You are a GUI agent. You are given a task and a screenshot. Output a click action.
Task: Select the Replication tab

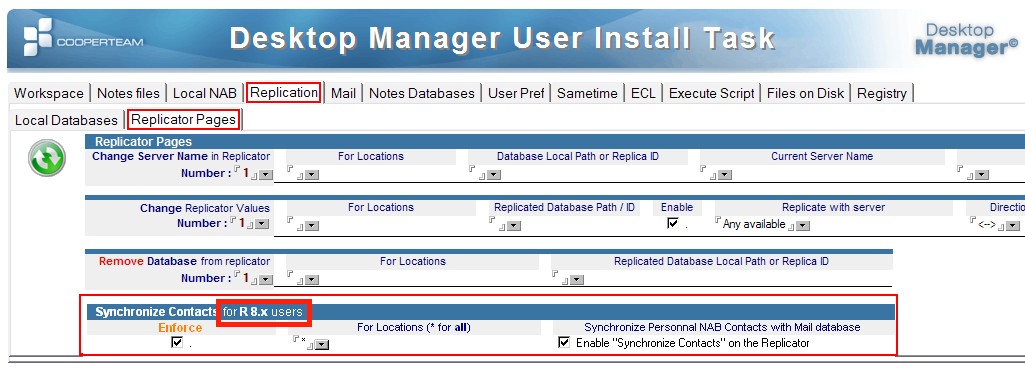click(284, 93)
